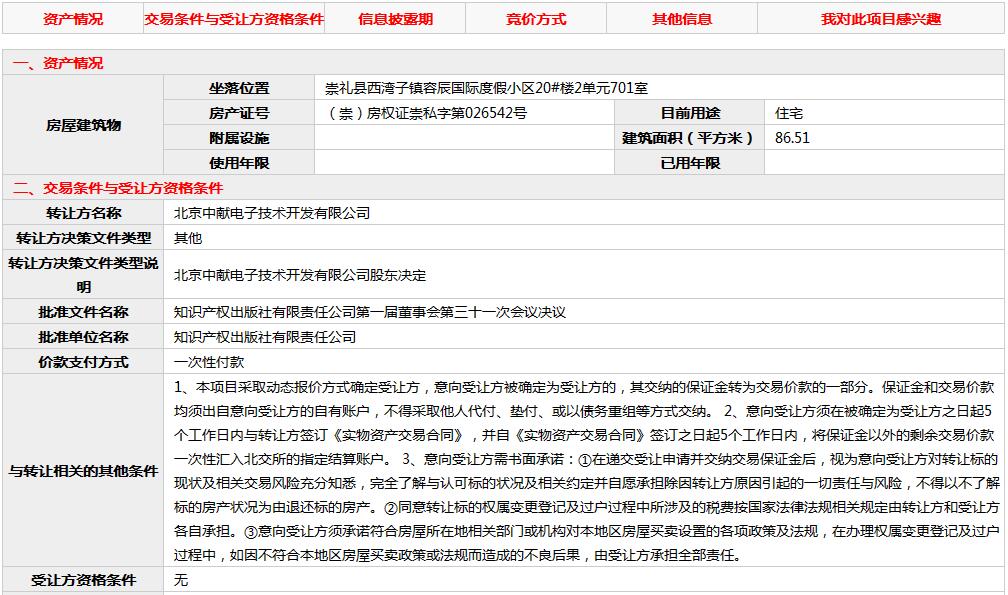Click the 一次性付款 payment method value

click(x=208, y=362)
